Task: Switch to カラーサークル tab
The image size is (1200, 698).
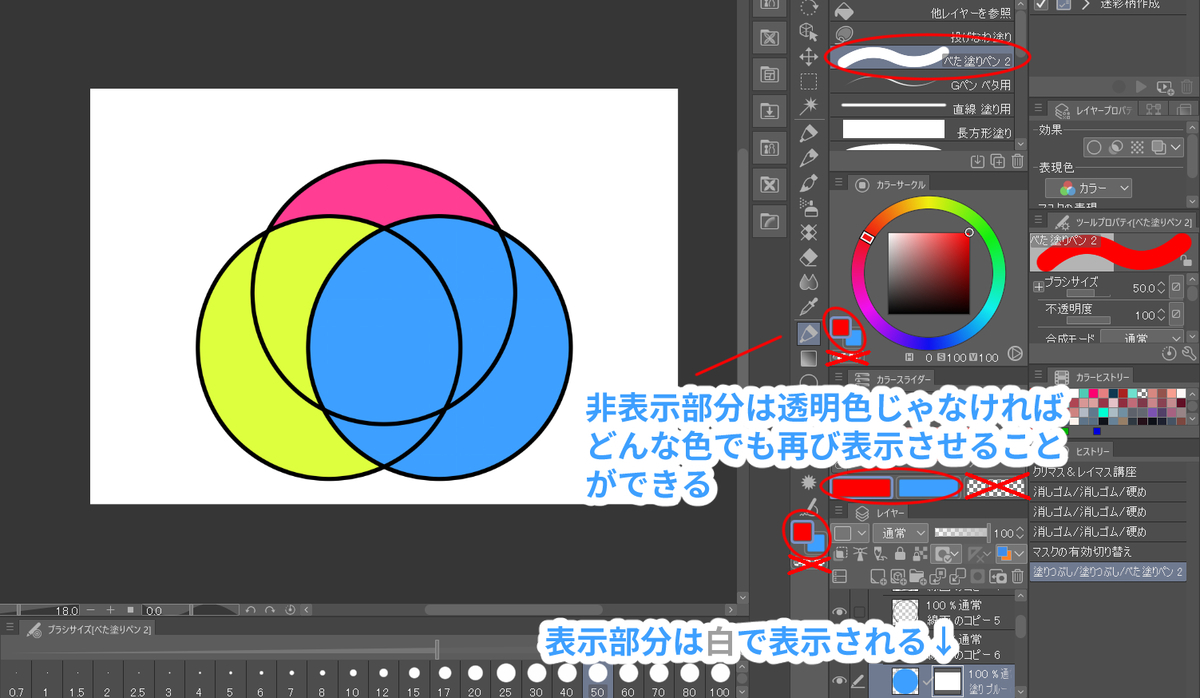Action: pos(893,184)
